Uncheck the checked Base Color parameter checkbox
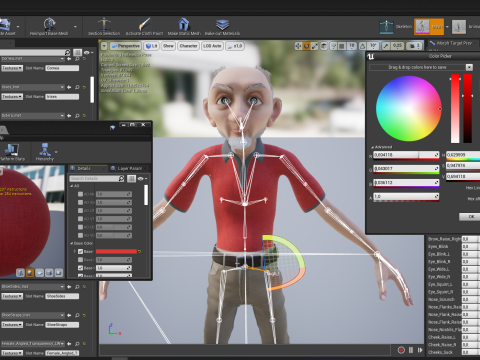The width and height of the screenshot is (480, 360). tap(80, 251)
